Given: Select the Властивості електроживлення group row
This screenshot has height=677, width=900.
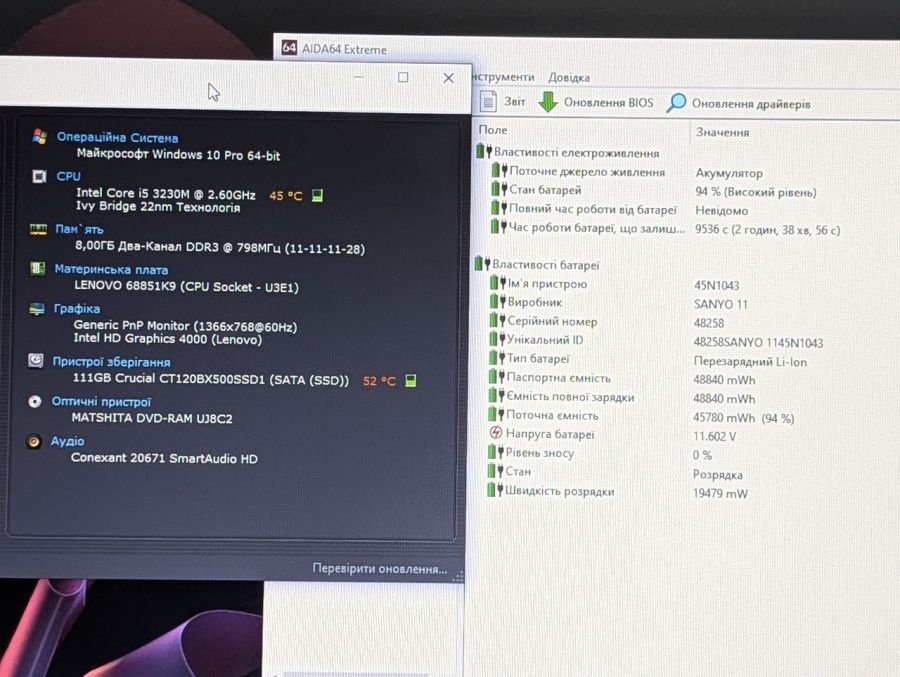Looking at the screenshot, I should tap(568, 153).
